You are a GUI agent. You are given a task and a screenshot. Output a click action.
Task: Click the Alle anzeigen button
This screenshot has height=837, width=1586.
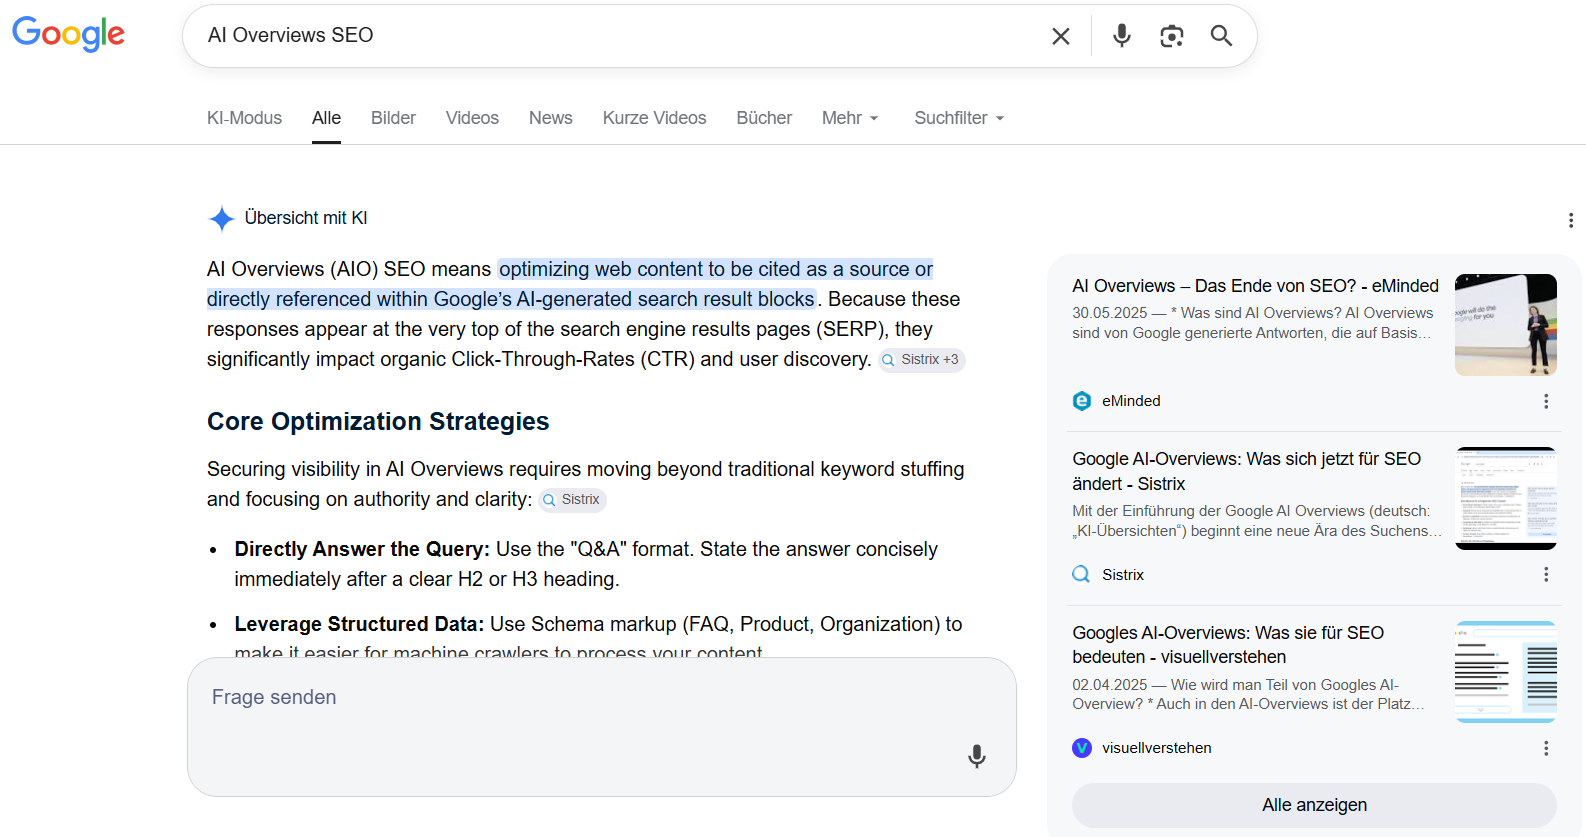(x=1314, y=805)
